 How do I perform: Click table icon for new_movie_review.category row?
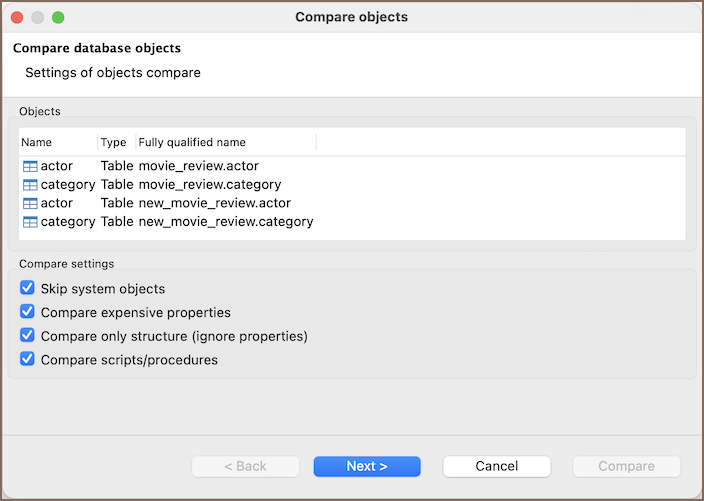(x=29, y=222)
